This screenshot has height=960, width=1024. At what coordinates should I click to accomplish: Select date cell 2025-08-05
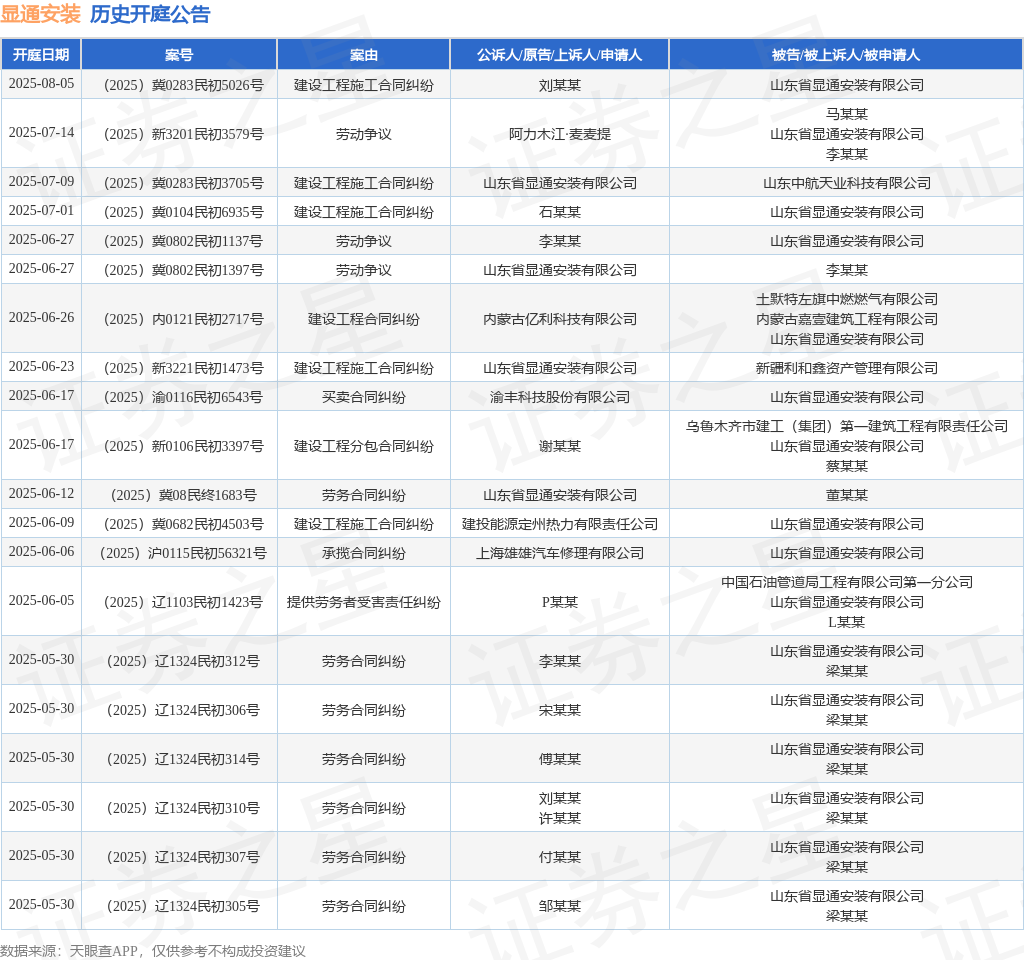pos(41,84)
